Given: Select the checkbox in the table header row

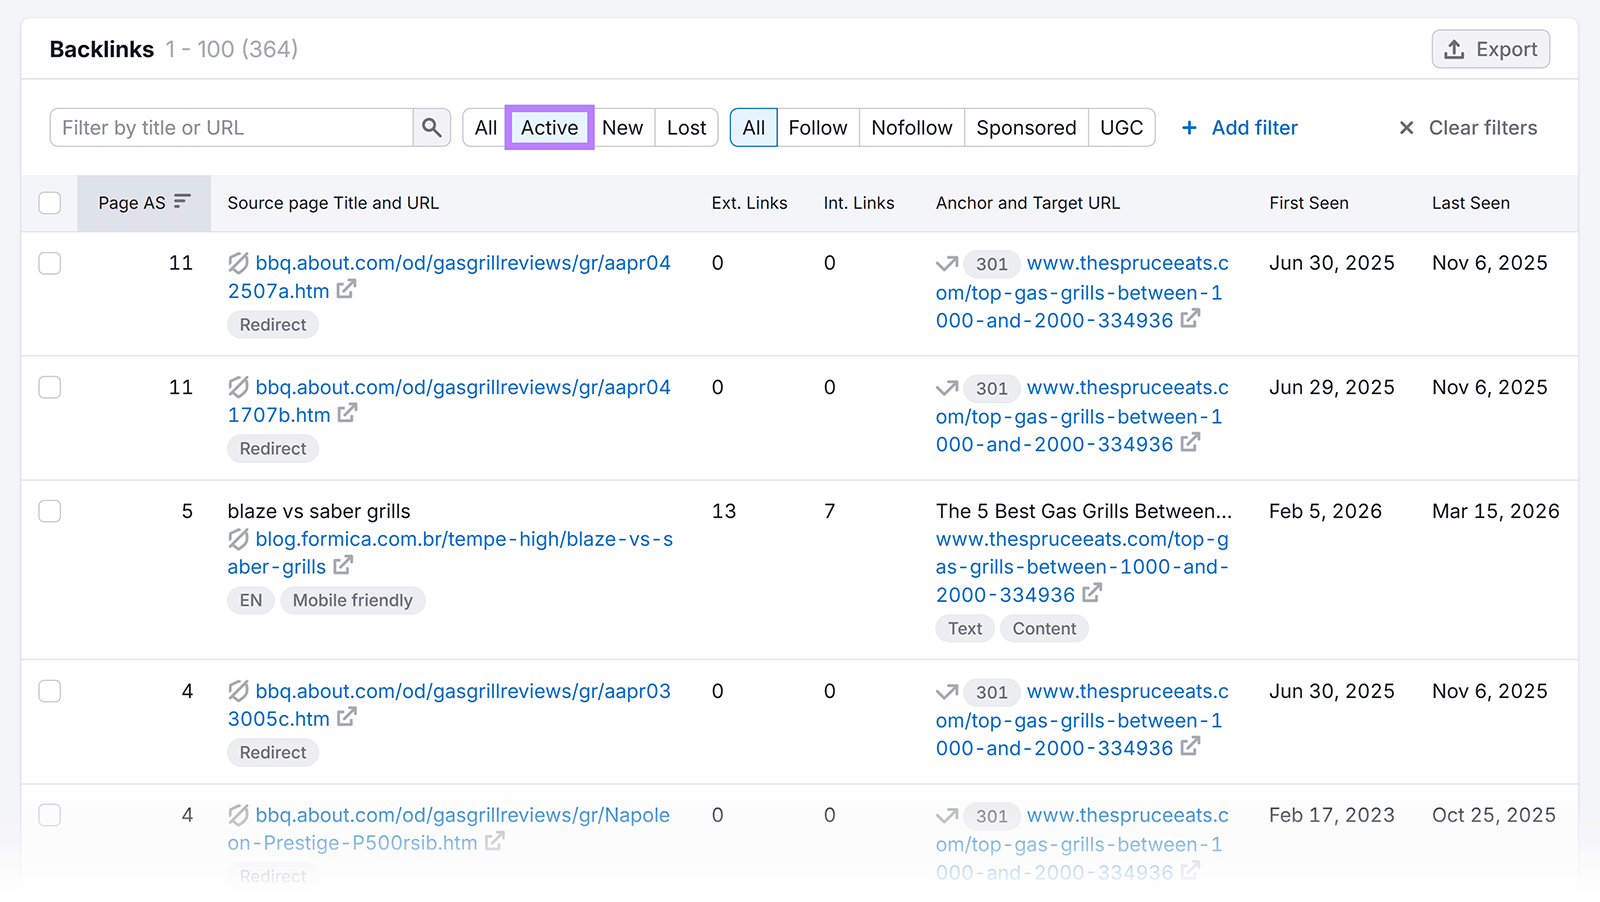Looking at the screenshot, I should coord(49,202).
